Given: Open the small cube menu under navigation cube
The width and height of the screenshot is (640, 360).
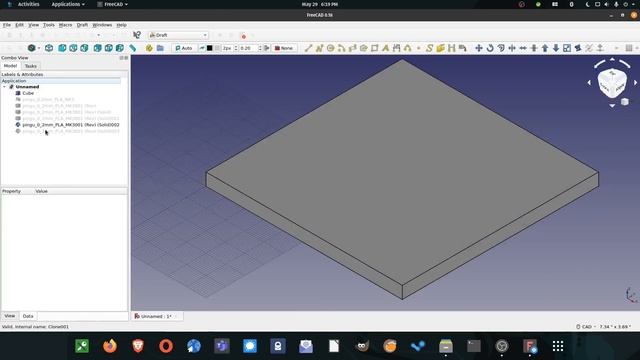Looking at the screenshot, I should [x=624, y=102].
